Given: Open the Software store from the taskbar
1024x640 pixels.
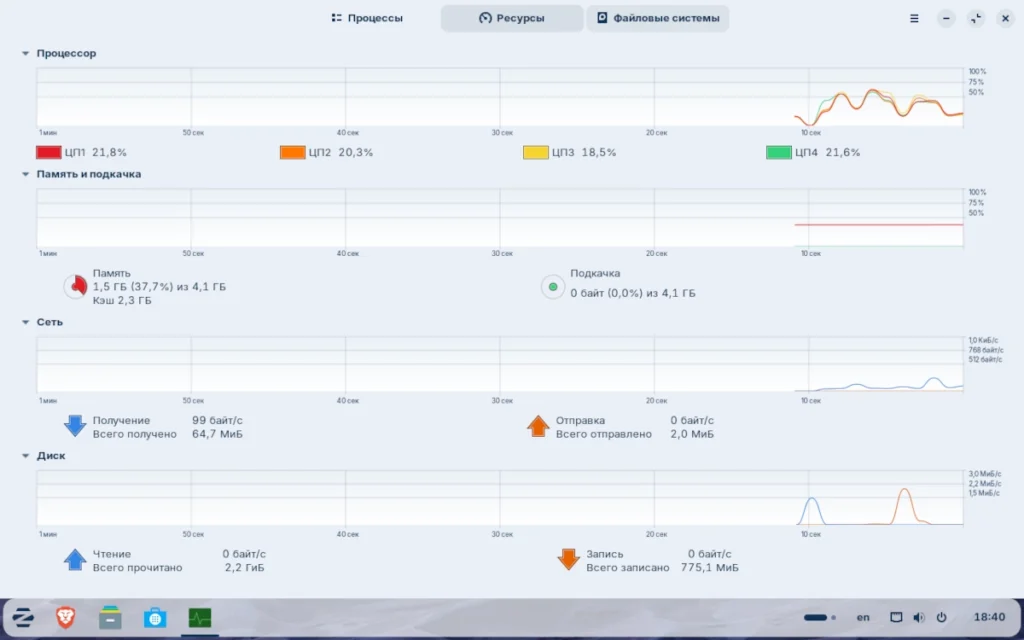Looking at the screenshot, I should [155, 617].
